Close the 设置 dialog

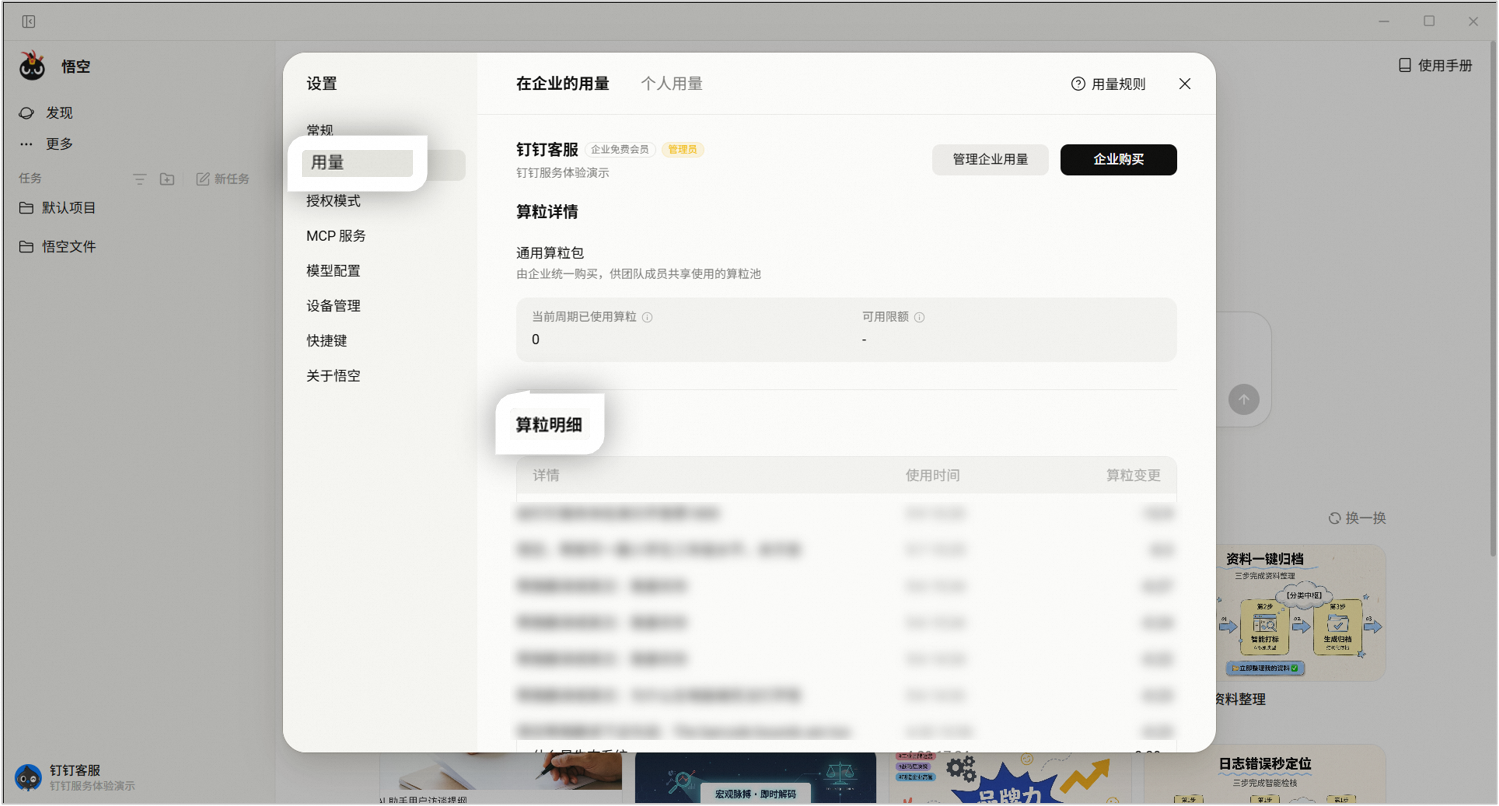tap(1185, 84)
